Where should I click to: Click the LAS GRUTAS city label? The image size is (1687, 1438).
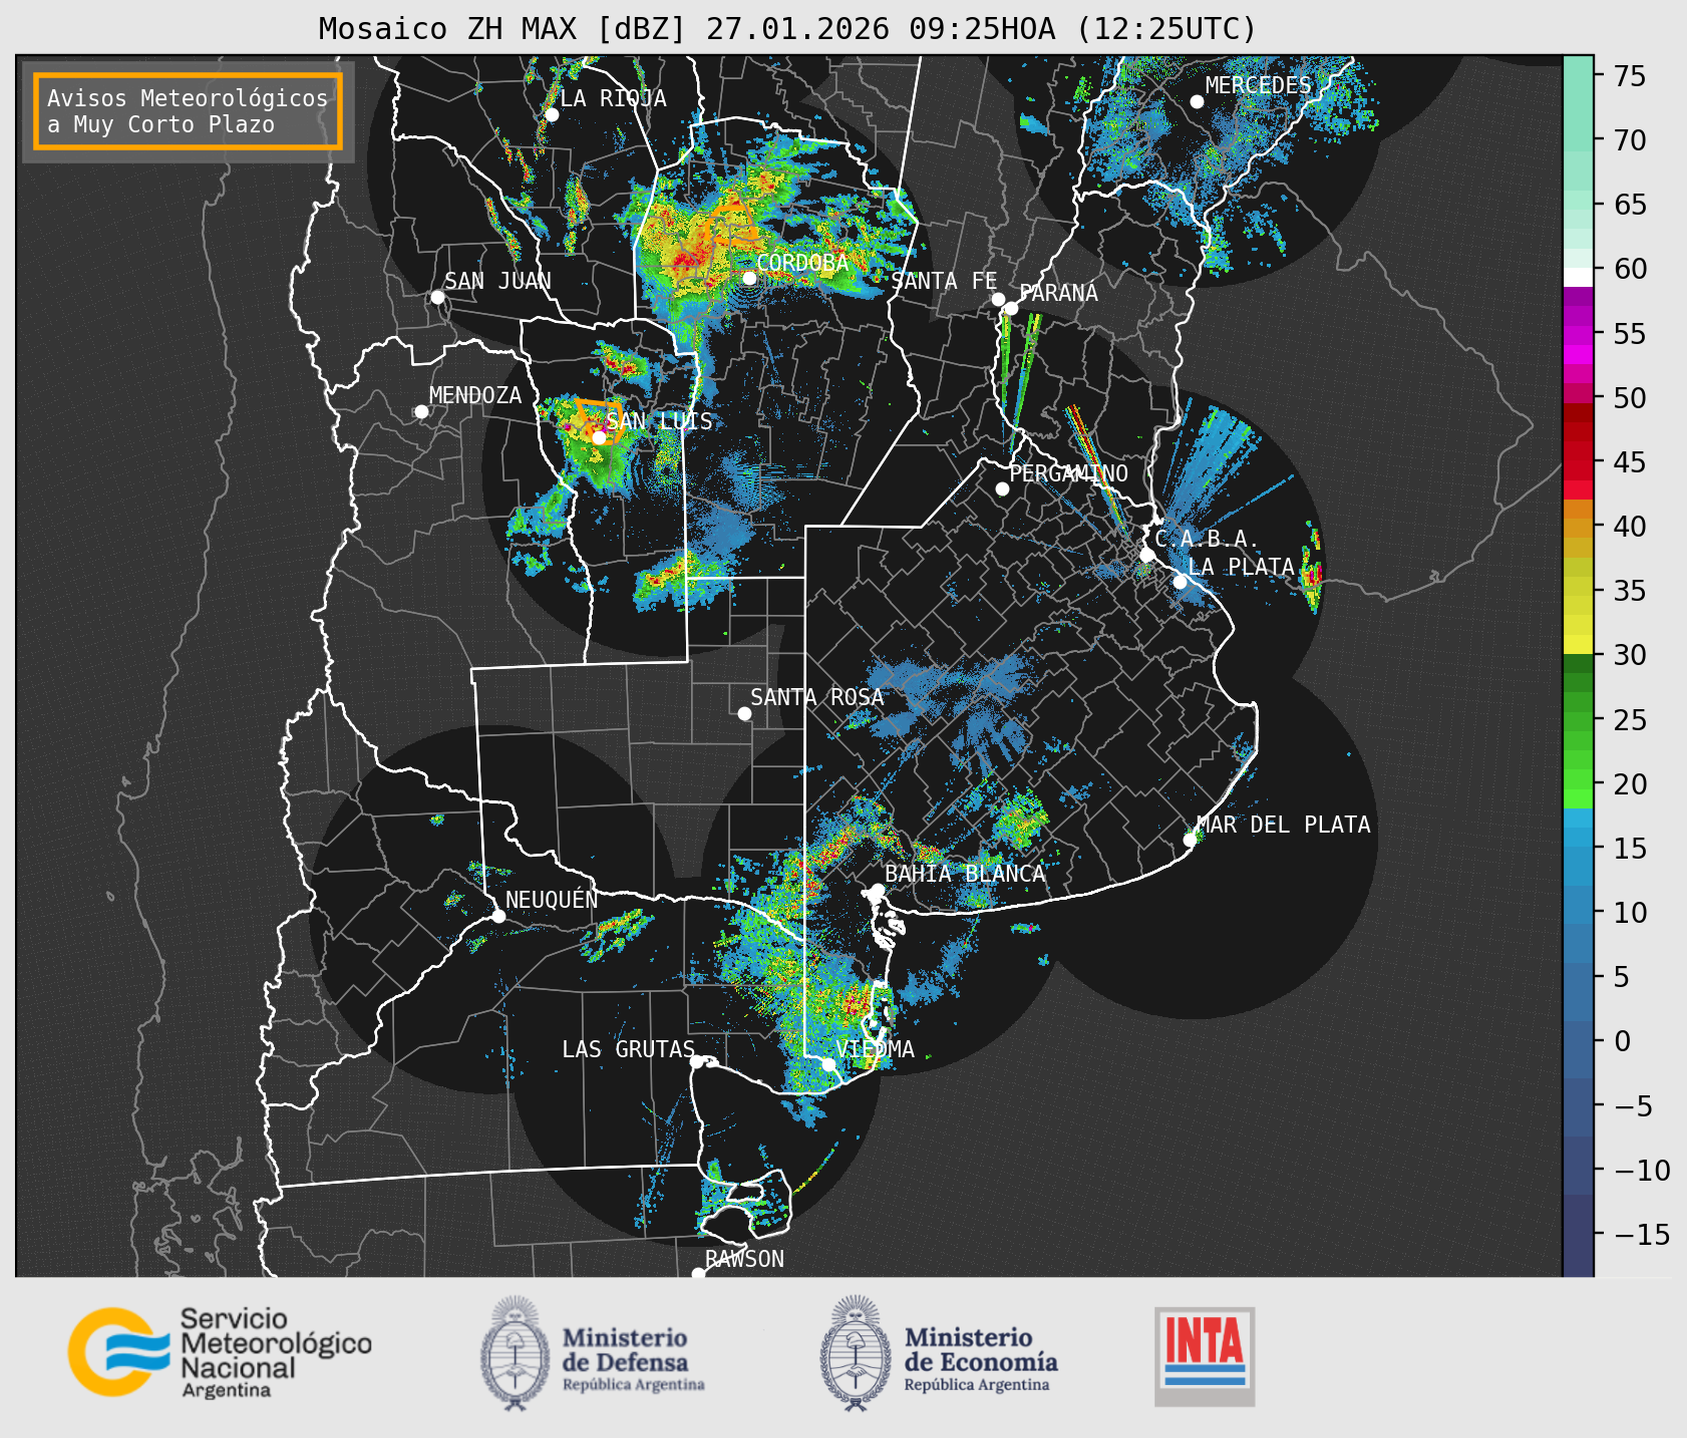[628, 1049]
